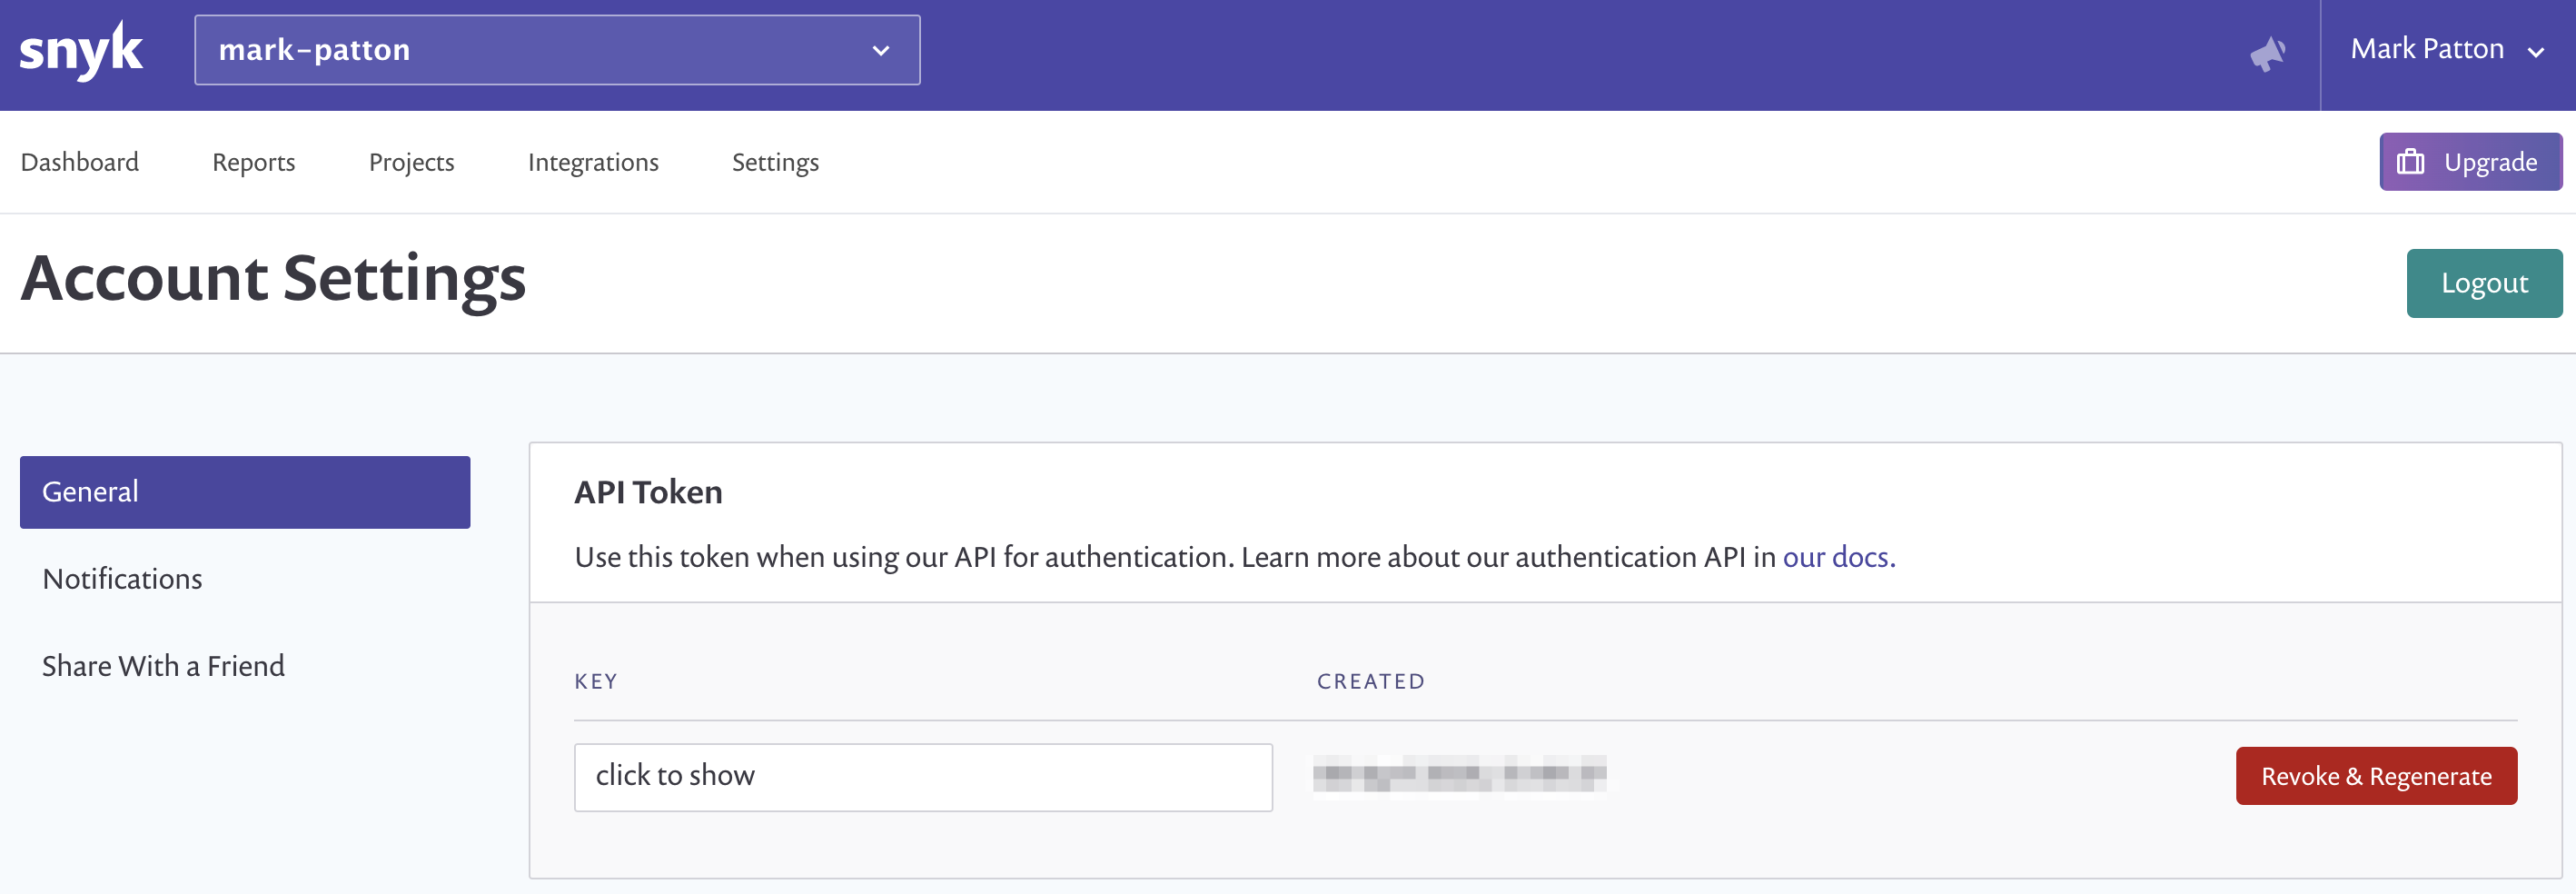2576x894 pixels.
Task: Open the org selector chevron arrow
Action: click(879, 49)
